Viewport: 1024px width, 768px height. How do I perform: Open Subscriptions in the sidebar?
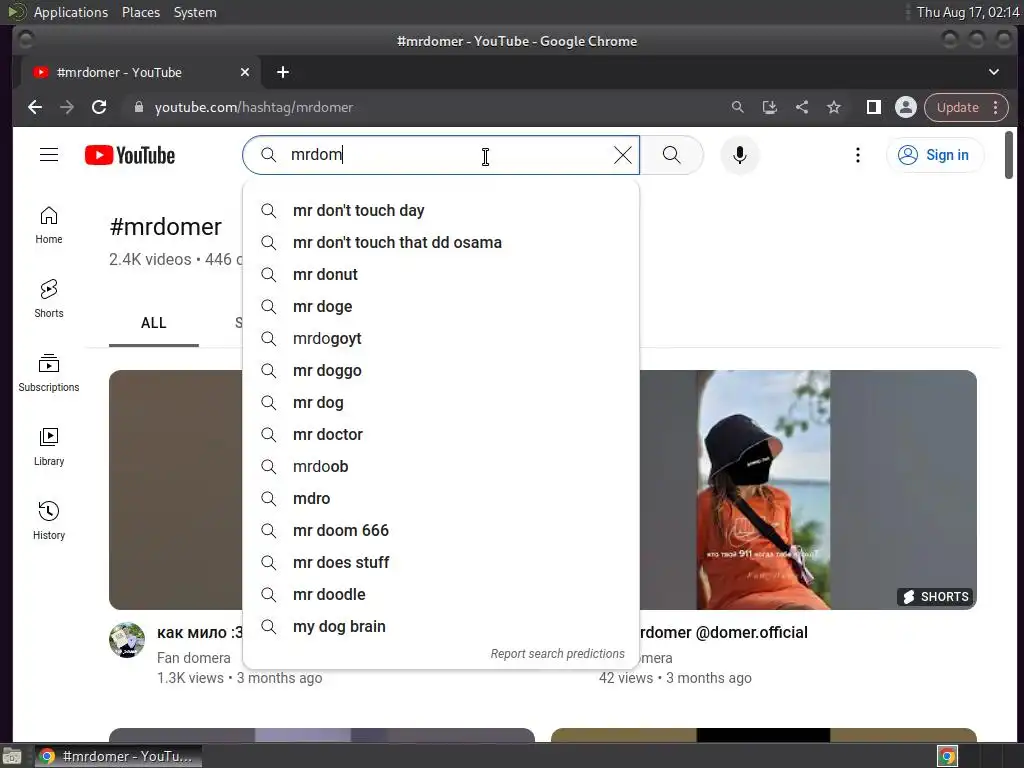(x=49, y=373)
